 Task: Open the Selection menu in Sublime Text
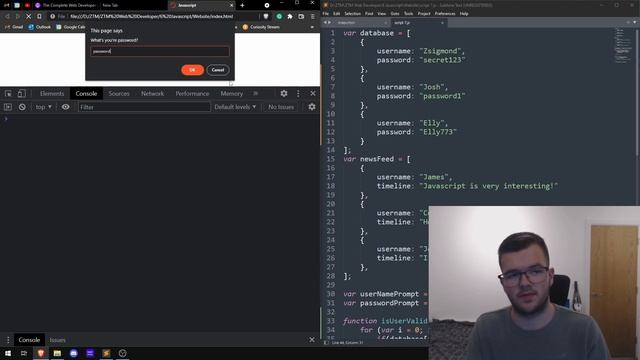[x=352, y=13]
